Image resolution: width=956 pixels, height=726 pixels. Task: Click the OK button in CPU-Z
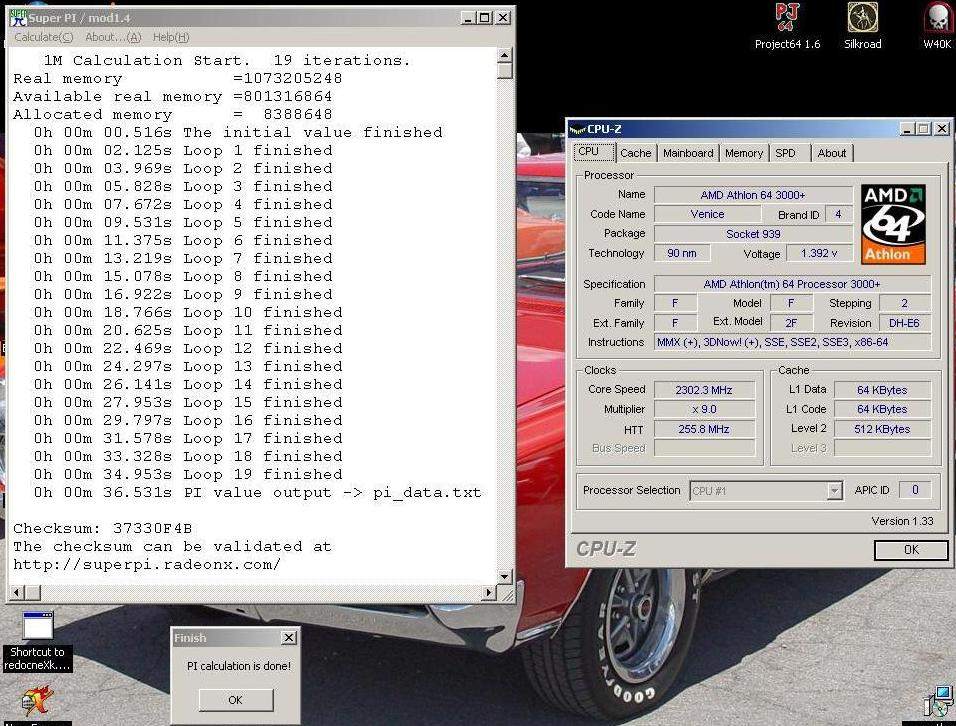coord(911,550)
